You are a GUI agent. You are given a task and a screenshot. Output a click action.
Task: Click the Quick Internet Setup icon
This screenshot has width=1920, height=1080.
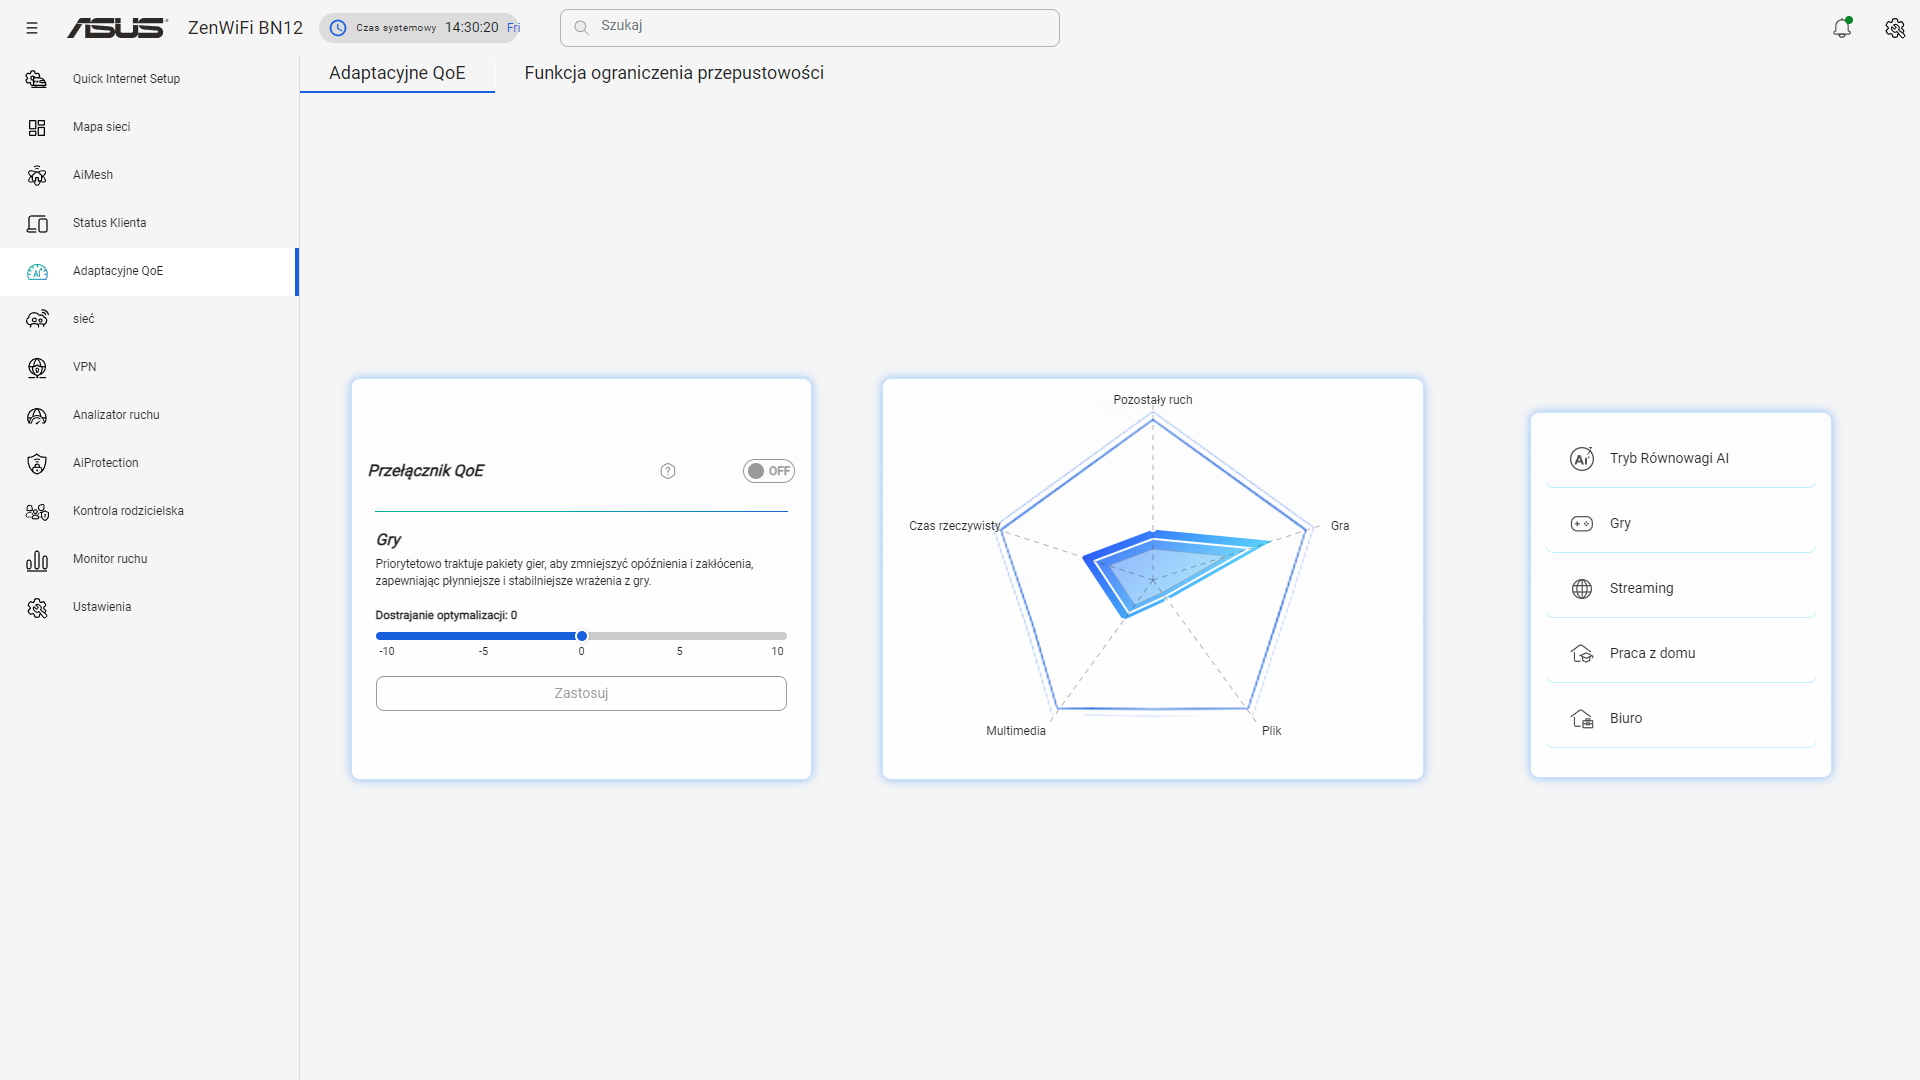(37, 79)
